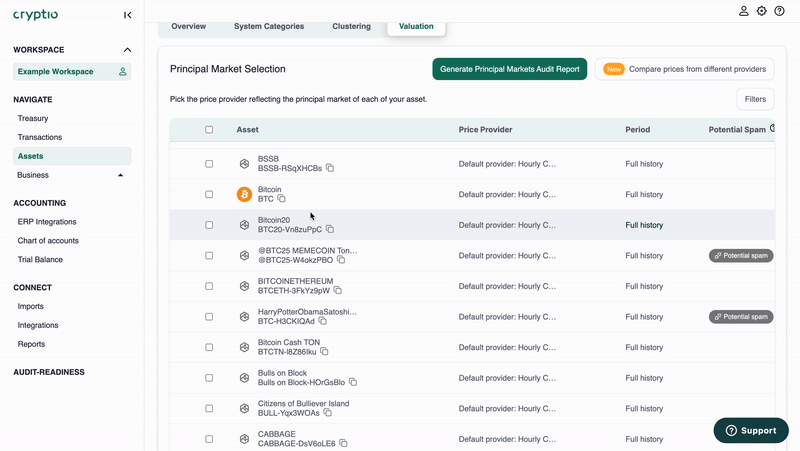The height and width of the screenshot is (451, 800).
Task: Copy the BTCTN-I8Z86Iku identifier
Action: [324, 352]
